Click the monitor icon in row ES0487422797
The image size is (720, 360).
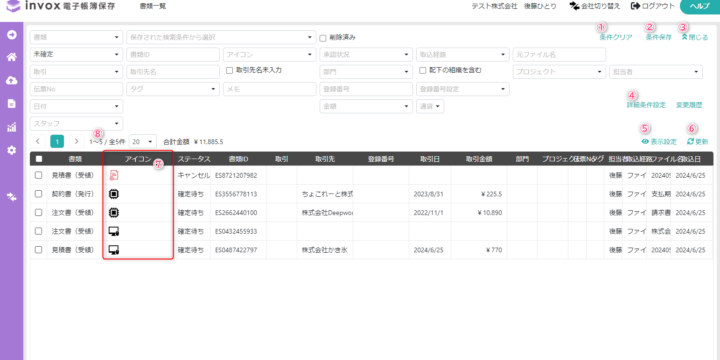[114, 250]
